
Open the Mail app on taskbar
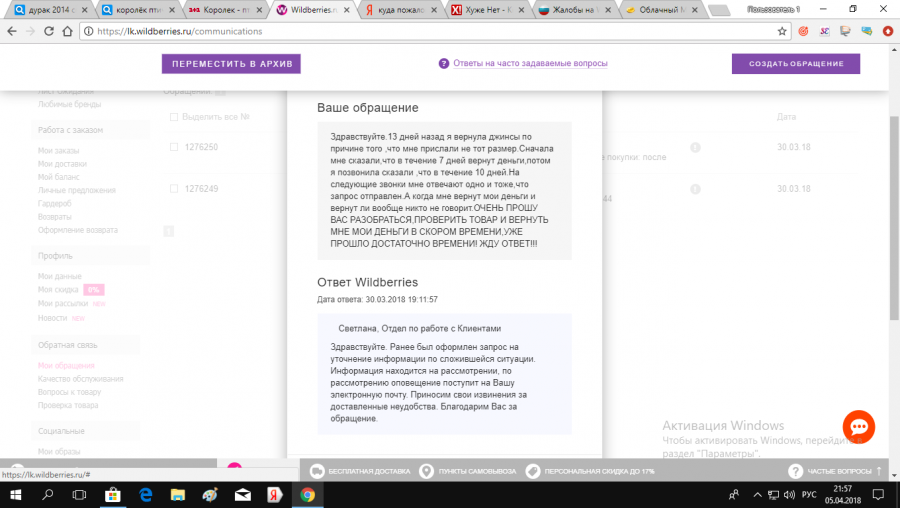pos(243,495)
